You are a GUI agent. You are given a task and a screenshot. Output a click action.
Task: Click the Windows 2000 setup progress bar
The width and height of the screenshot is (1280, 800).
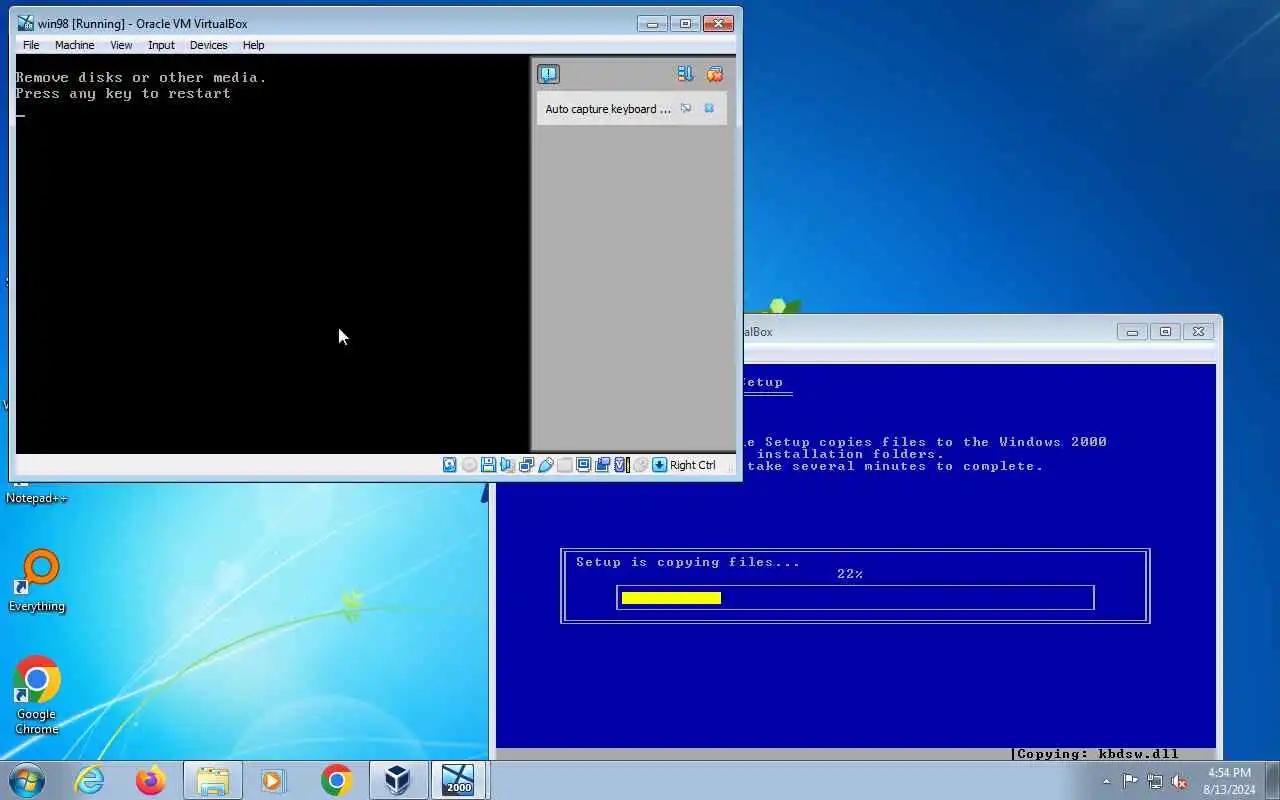(855, 598)
